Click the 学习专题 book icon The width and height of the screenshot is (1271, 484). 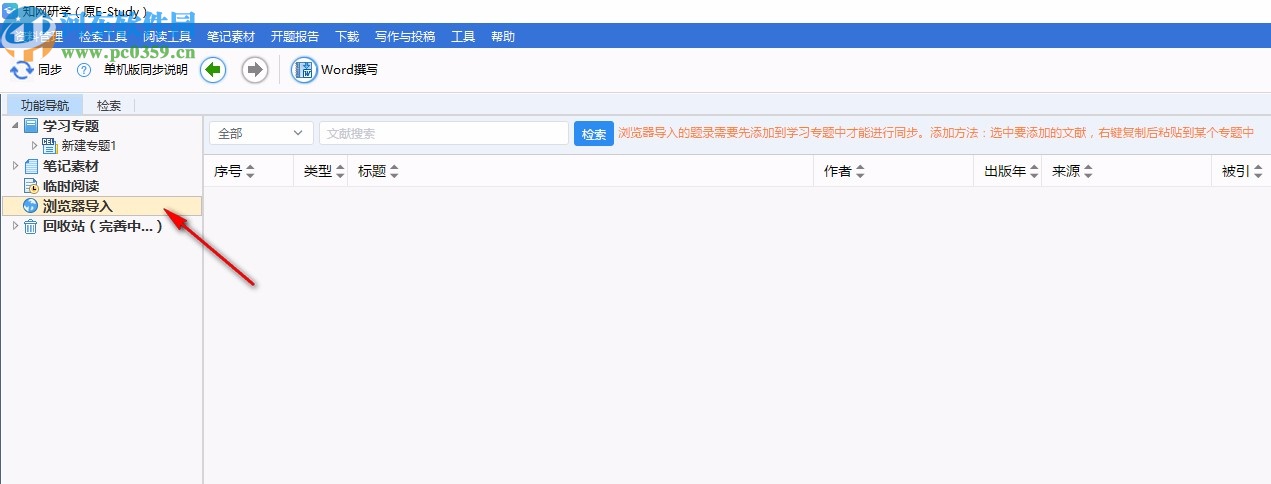point(31,126)
